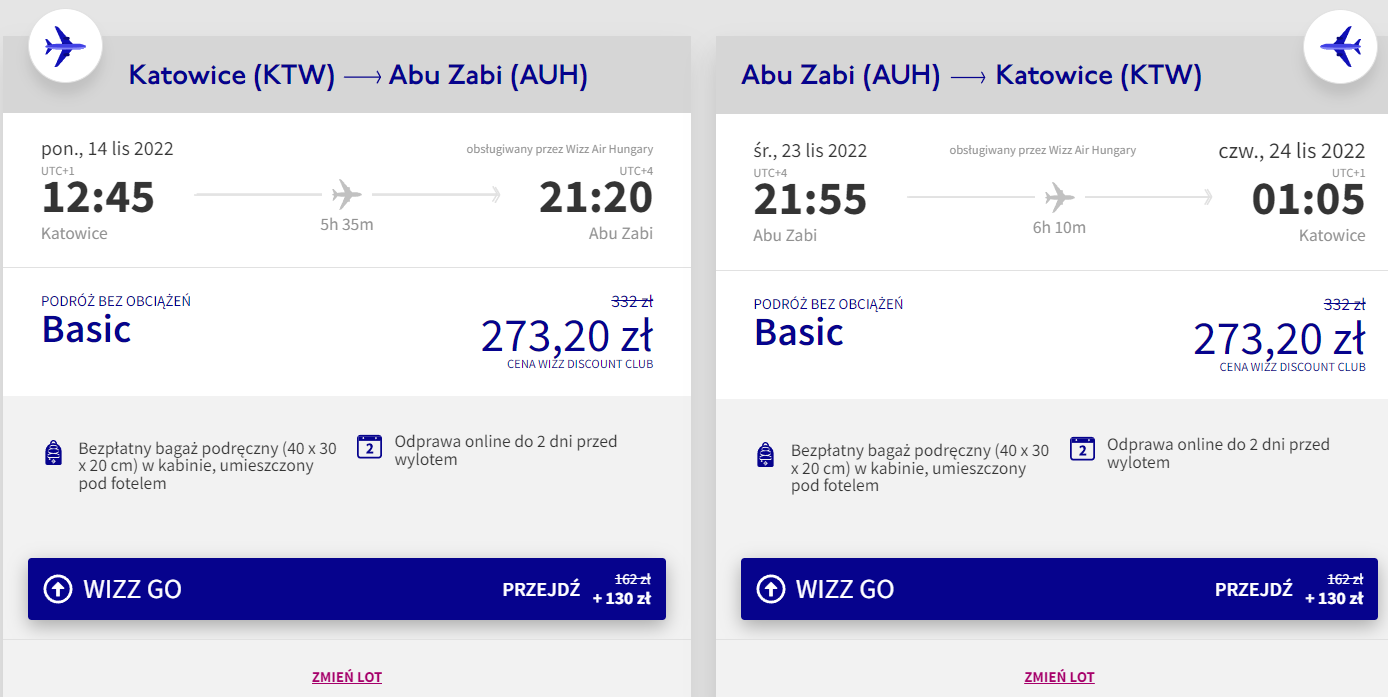Click the calendar check-in icon on outbound card
The height and width of the screenshot is (697, 1388).
(x=370, y=447)
